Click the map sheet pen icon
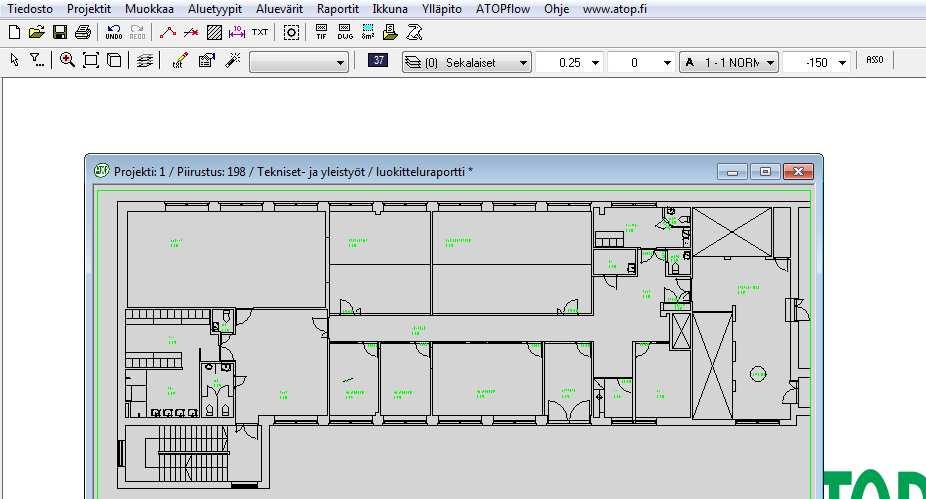Screen dimensions: 926x499 click(414, 32)
